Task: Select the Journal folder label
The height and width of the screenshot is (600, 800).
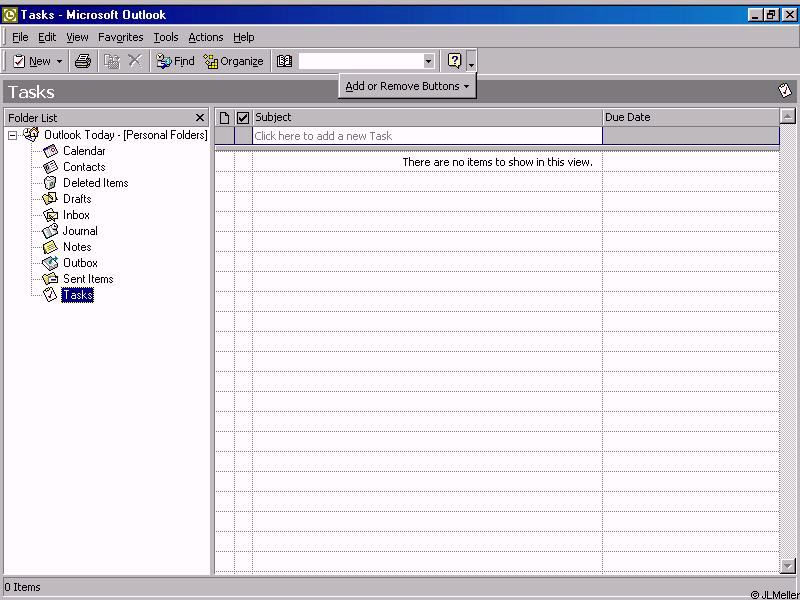Action: pyautogui.click(x=80, y=231)
